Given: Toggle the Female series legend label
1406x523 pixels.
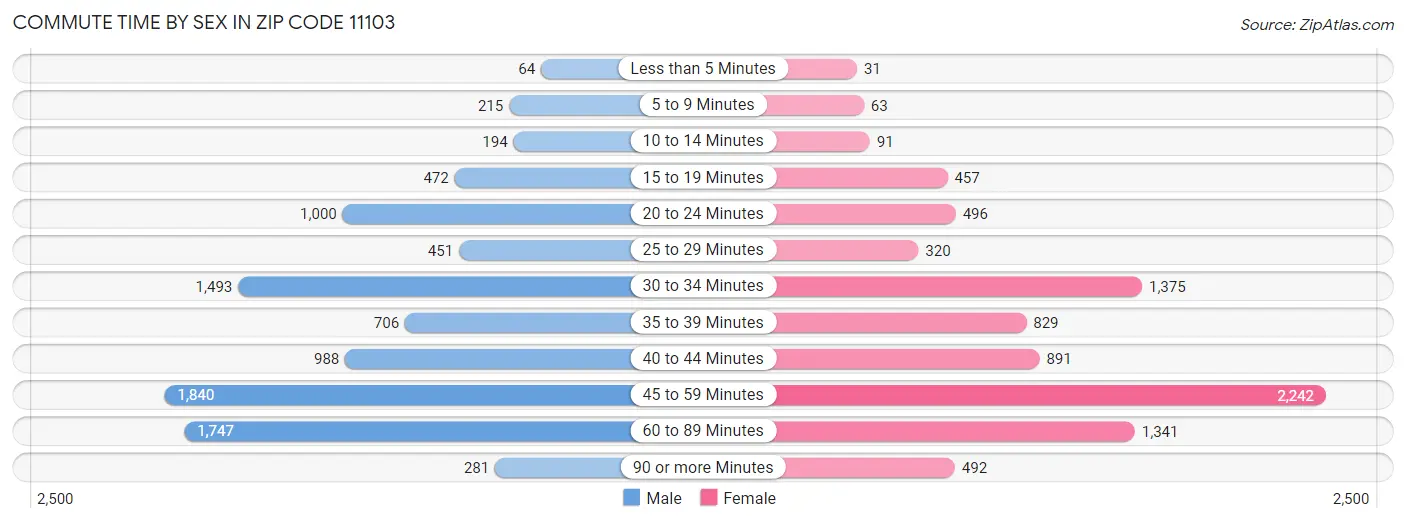Looking at the screenshot, I should (749, 498).
